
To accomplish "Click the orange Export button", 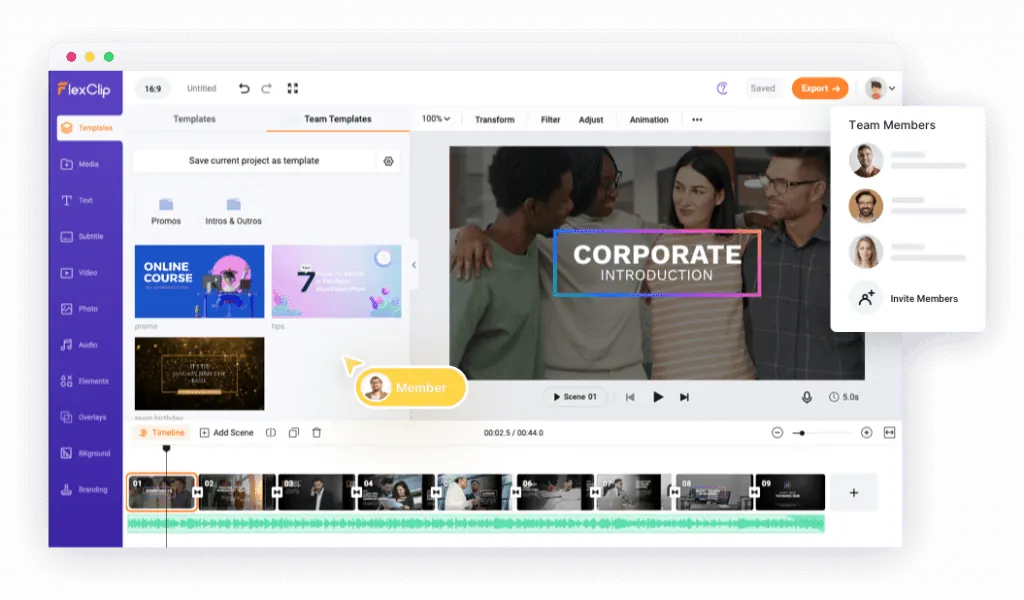I will [x=820, y=88].
